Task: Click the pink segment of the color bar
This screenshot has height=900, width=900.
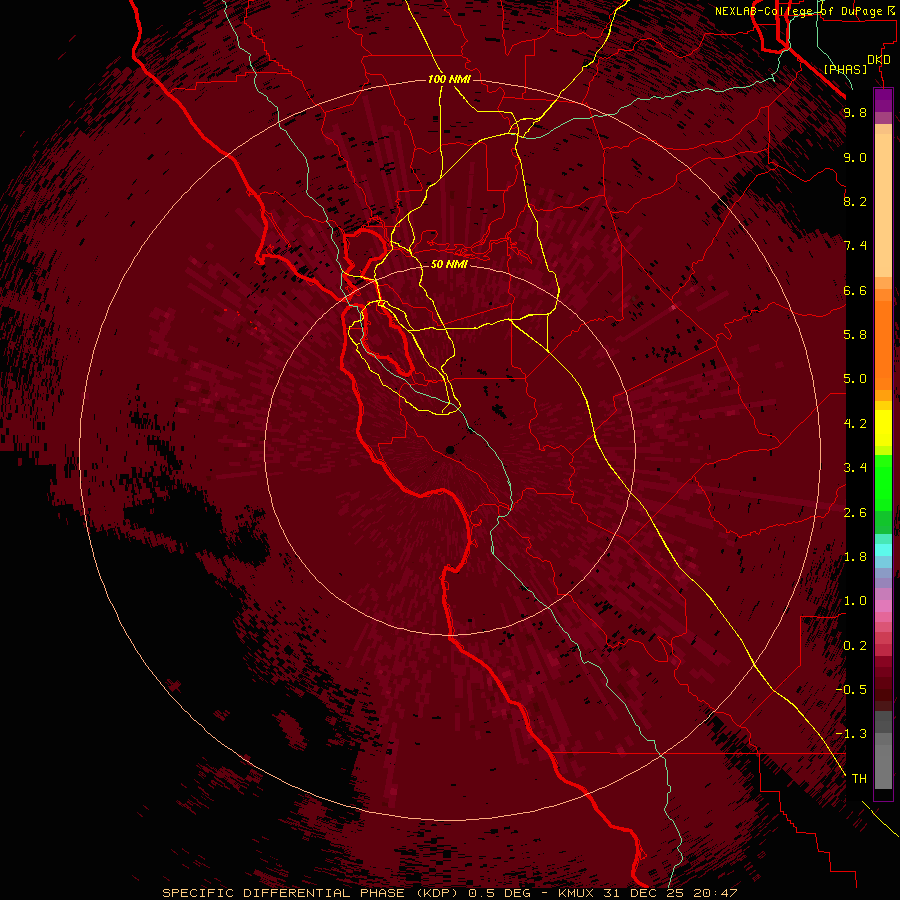Action: tap(883, 606)
